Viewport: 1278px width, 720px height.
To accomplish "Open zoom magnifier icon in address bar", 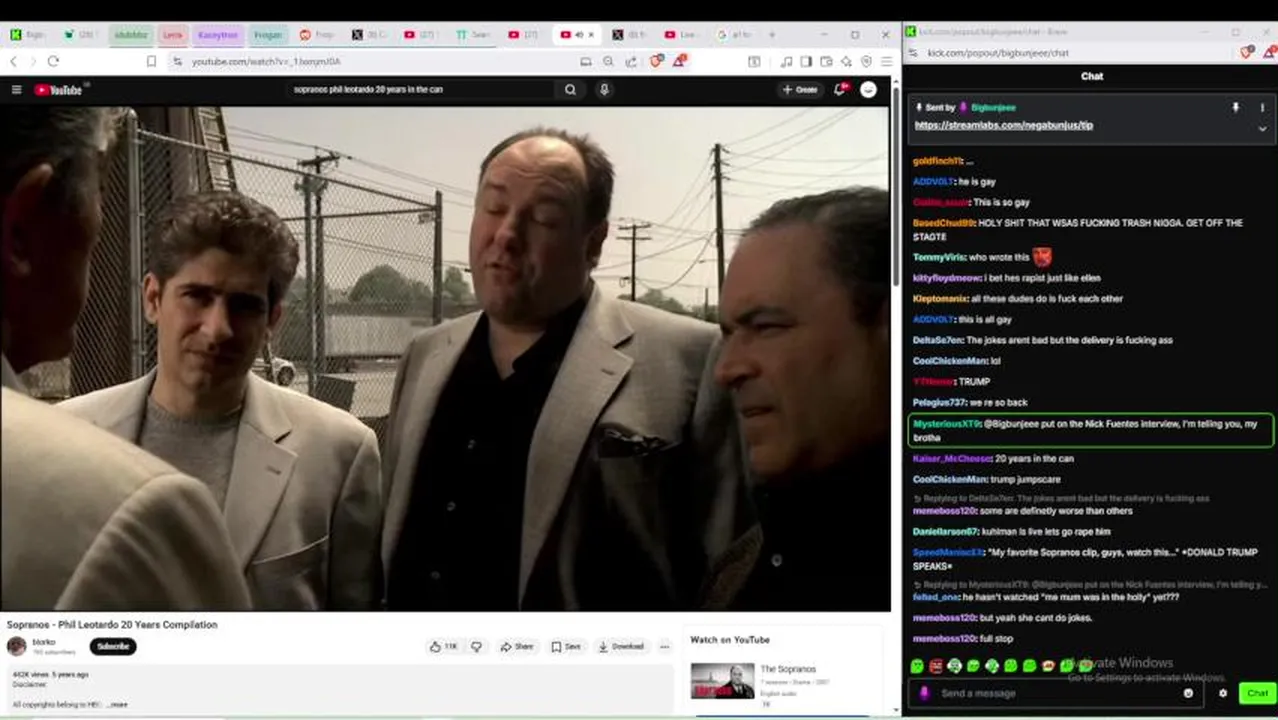I will point(608,61).
